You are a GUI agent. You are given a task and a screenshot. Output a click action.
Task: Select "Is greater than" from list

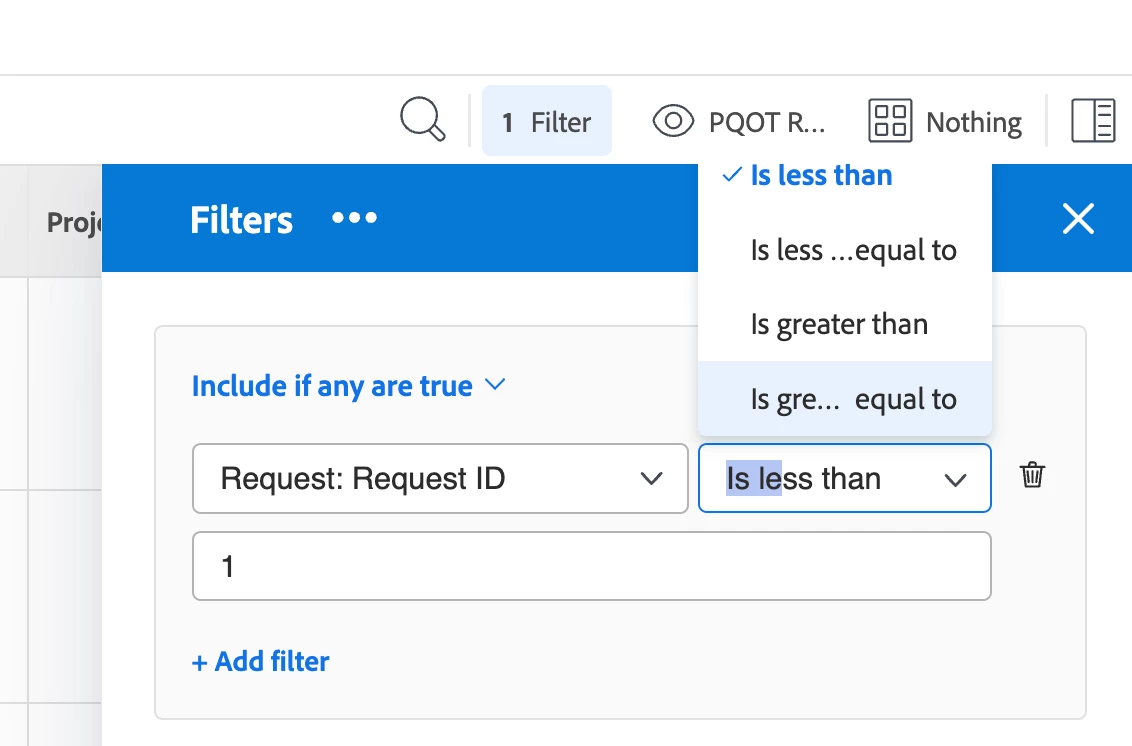(x=839, y=324)
